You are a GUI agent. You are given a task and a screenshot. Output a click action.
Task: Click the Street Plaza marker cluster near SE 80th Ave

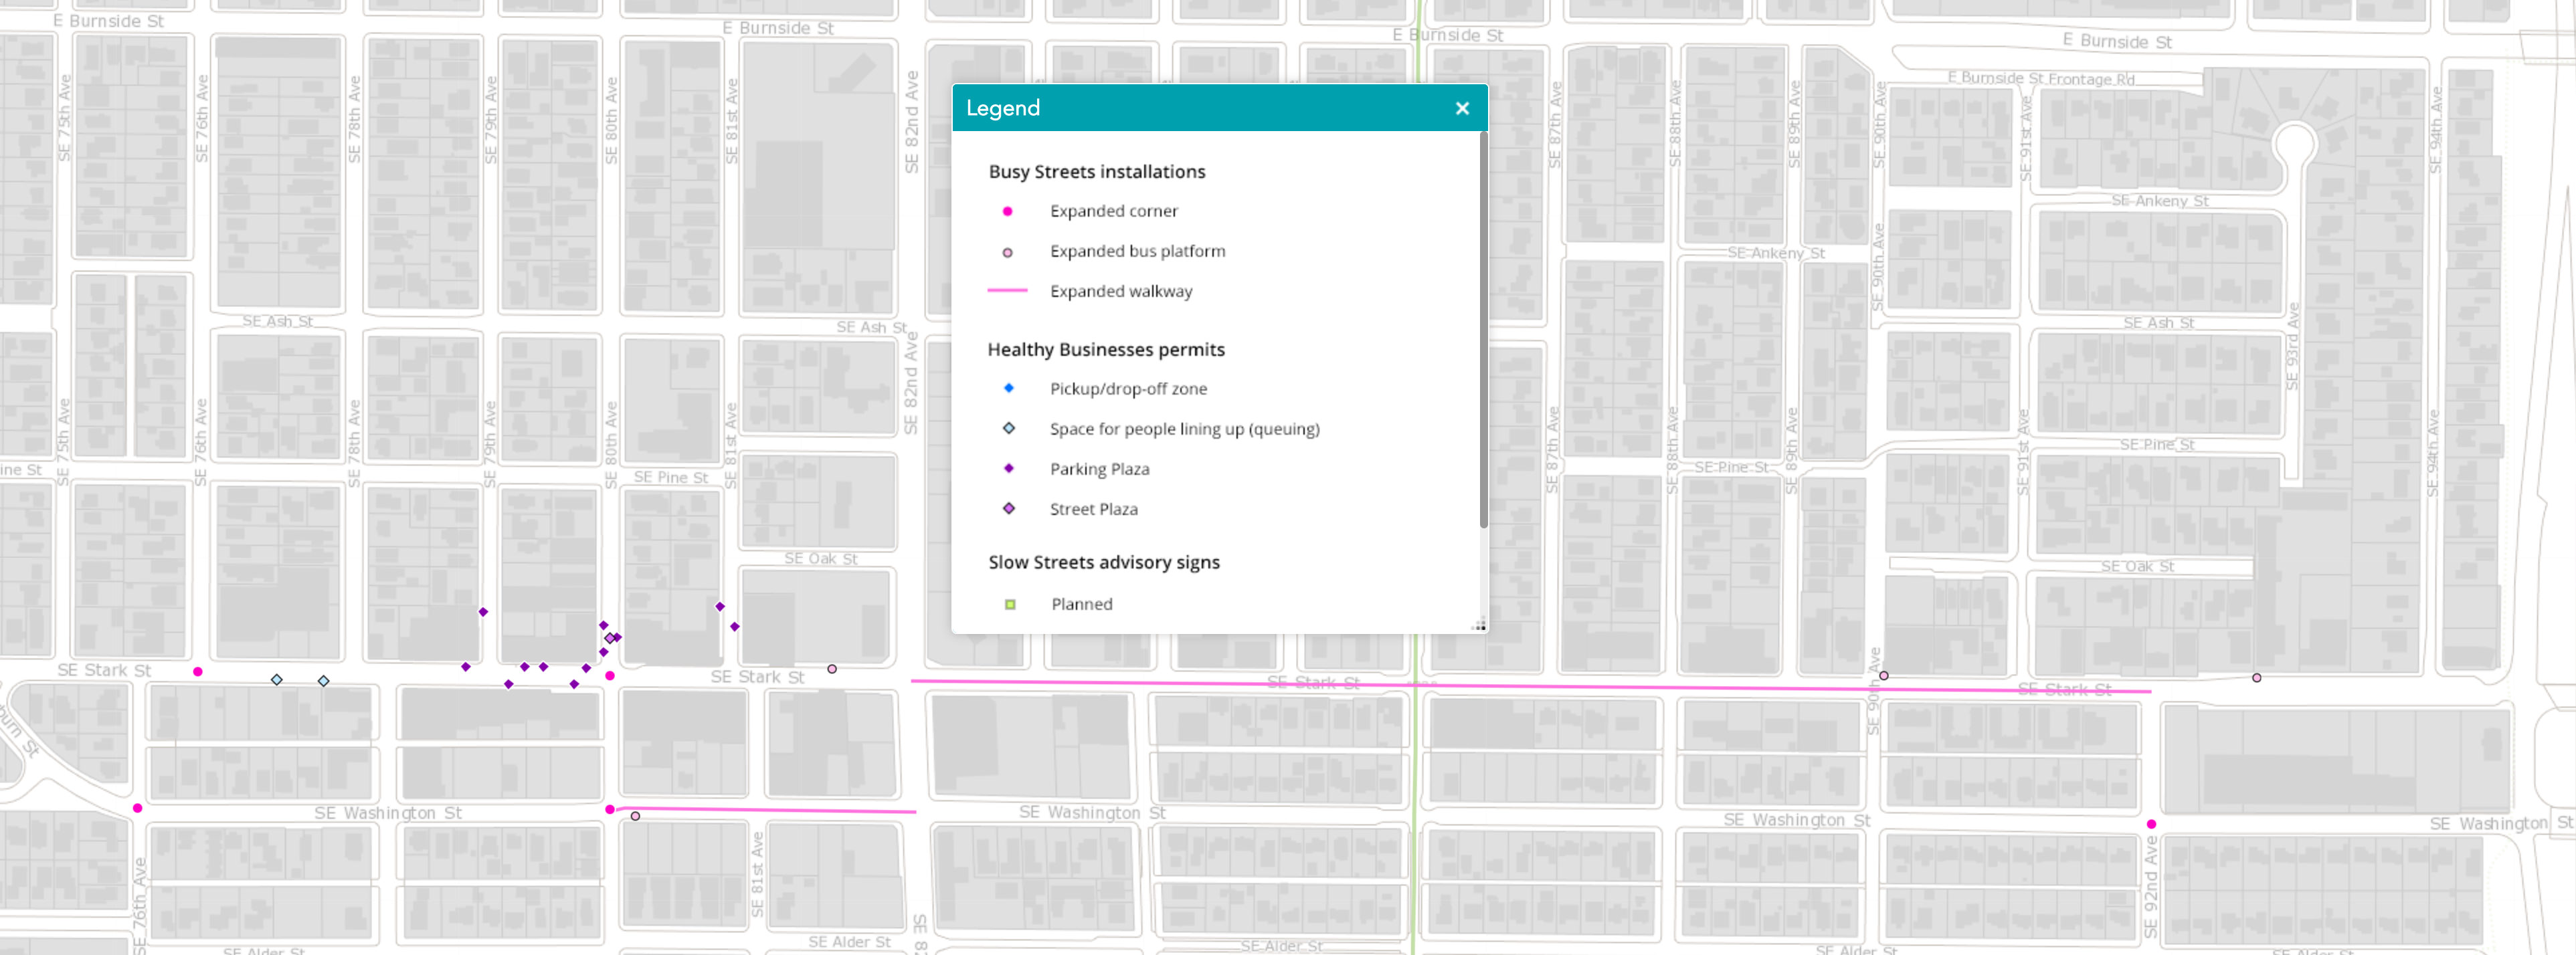tap(610, 637)
